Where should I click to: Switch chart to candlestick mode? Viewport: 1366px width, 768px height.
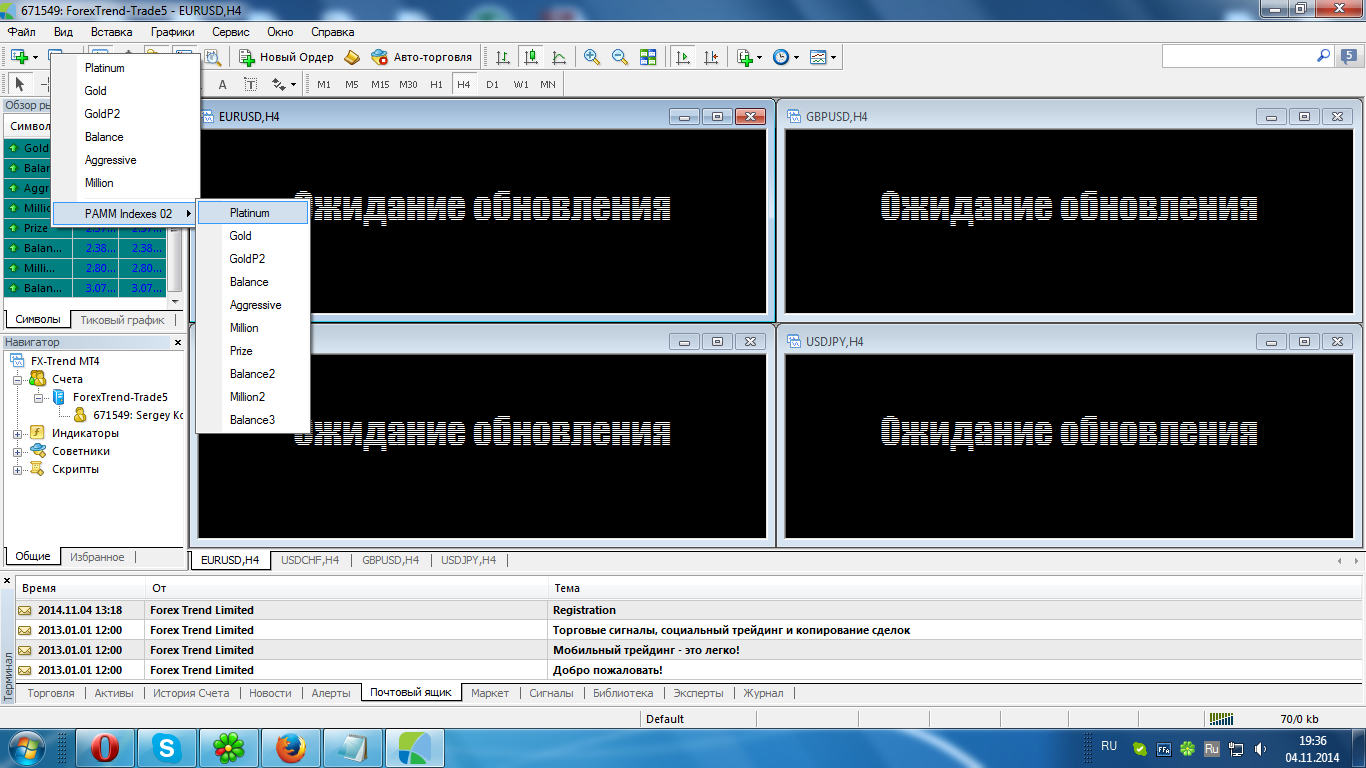tap(531, 57)
